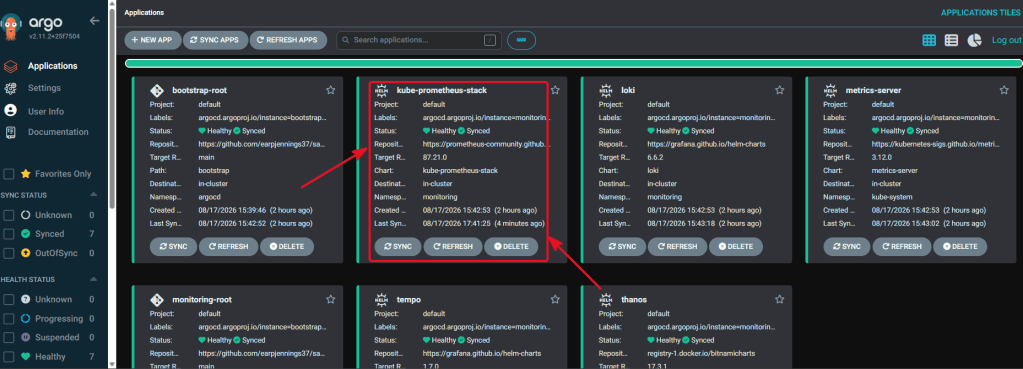The image size is (1023, 369).
Task: Open the Settings sidebar page
Action: click(44, 88)
